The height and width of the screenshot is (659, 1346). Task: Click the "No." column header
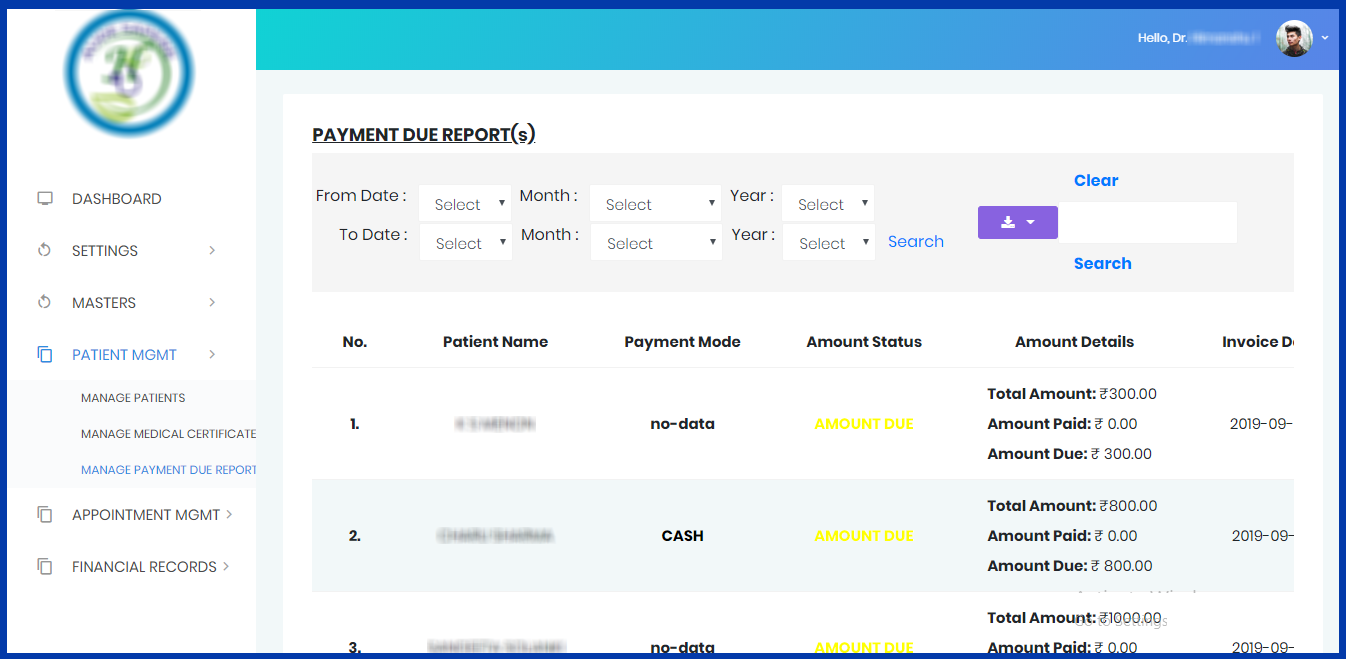[x=355, y=342]
